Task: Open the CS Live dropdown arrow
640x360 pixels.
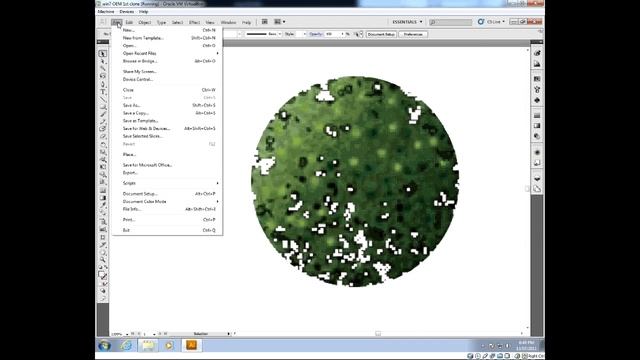Action: coord(503,22)
